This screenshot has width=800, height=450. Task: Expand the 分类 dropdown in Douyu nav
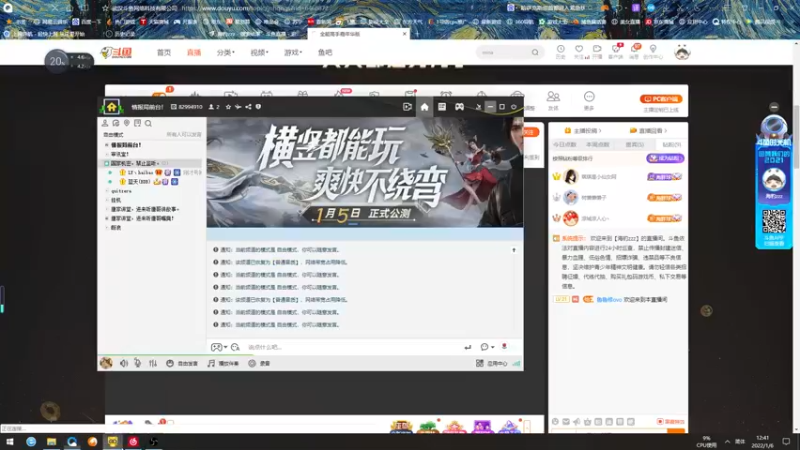point(226,53)
